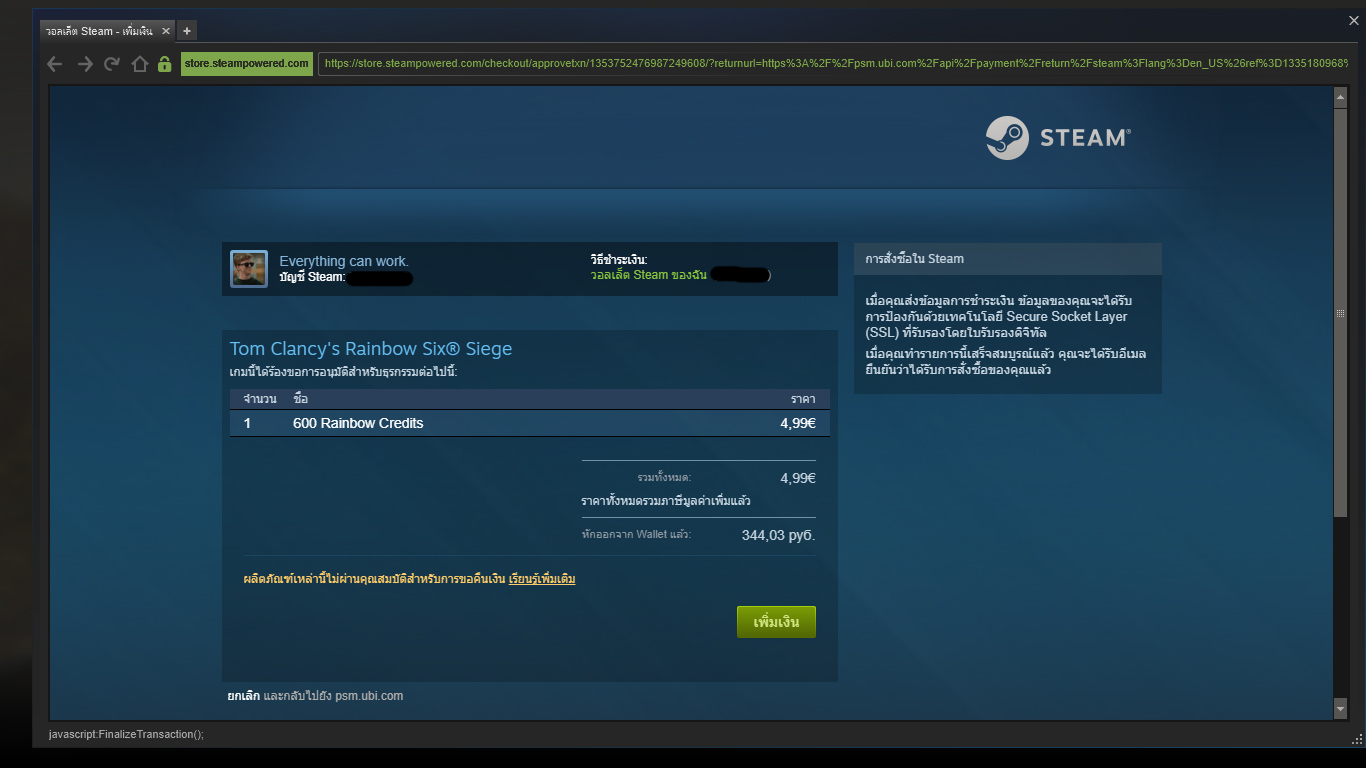Select the วอลเล็ต Steam browser tab
This screenshot has height=768, width=1366.
(x=108, y=31)
